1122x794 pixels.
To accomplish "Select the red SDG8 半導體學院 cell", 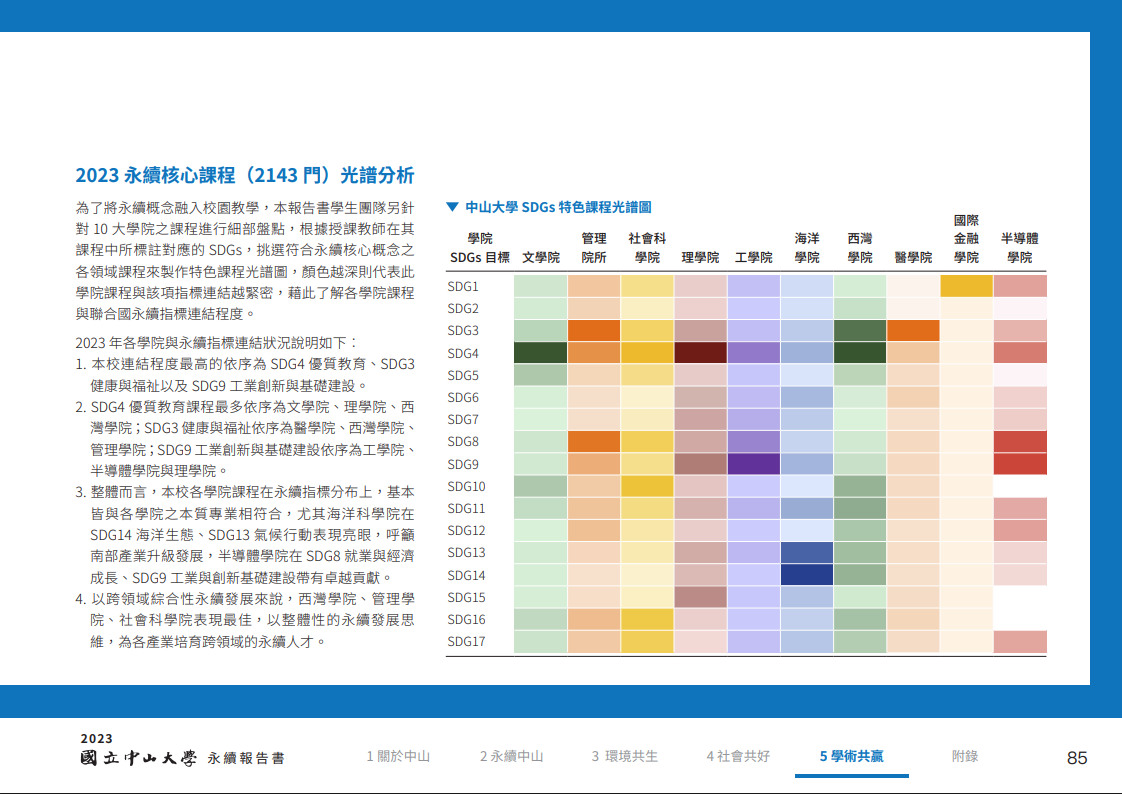I will coord(1020,442).
